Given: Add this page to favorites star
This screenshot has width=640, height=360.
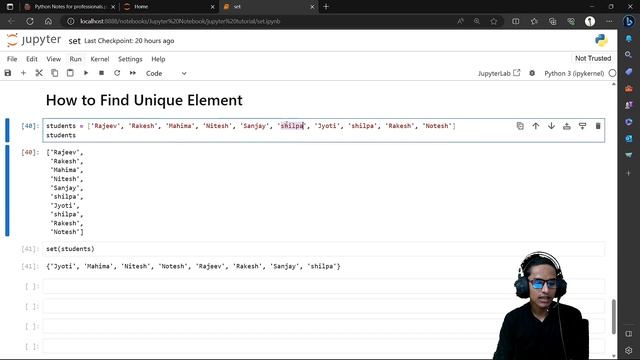Looking at the screenshot, I should [x=494, y=21].
